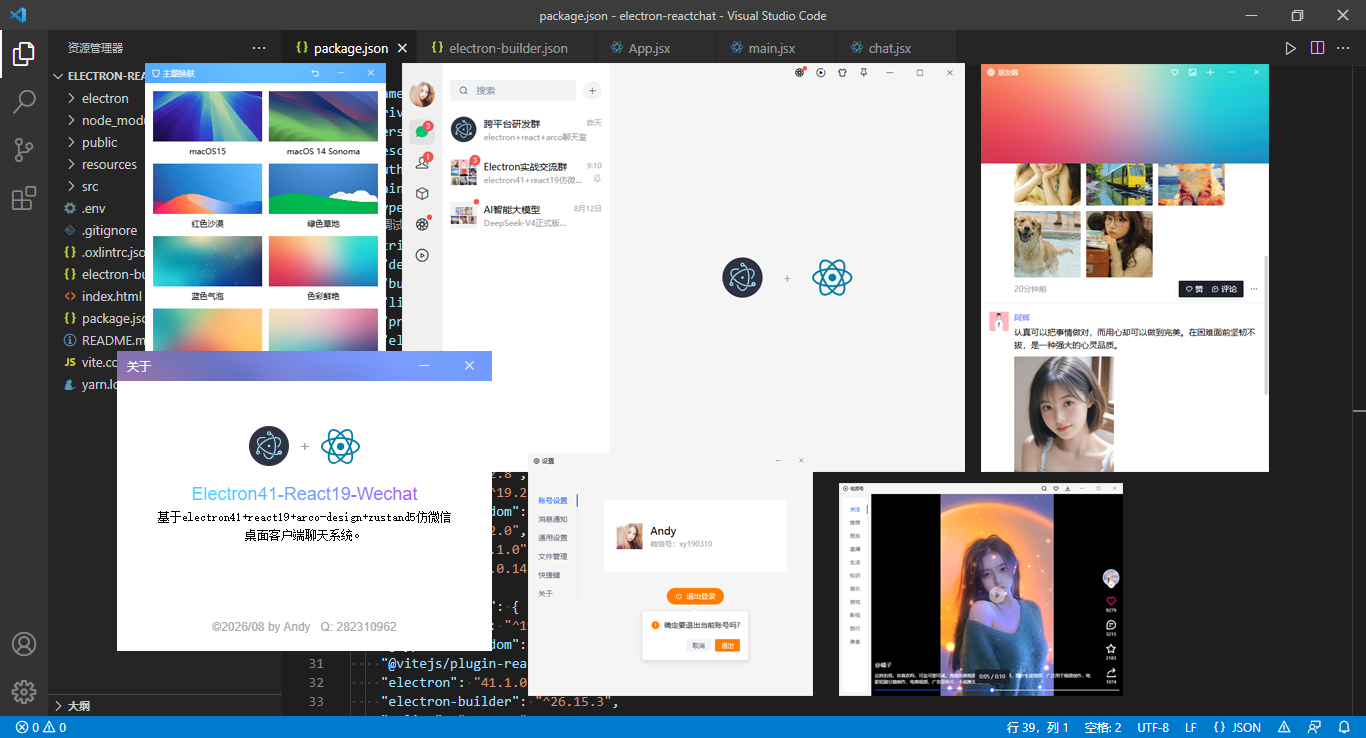Screen dimensions: 1366x738
Task: Click the theme shirt icon in chat titlebar
Action: coord(842,72)
